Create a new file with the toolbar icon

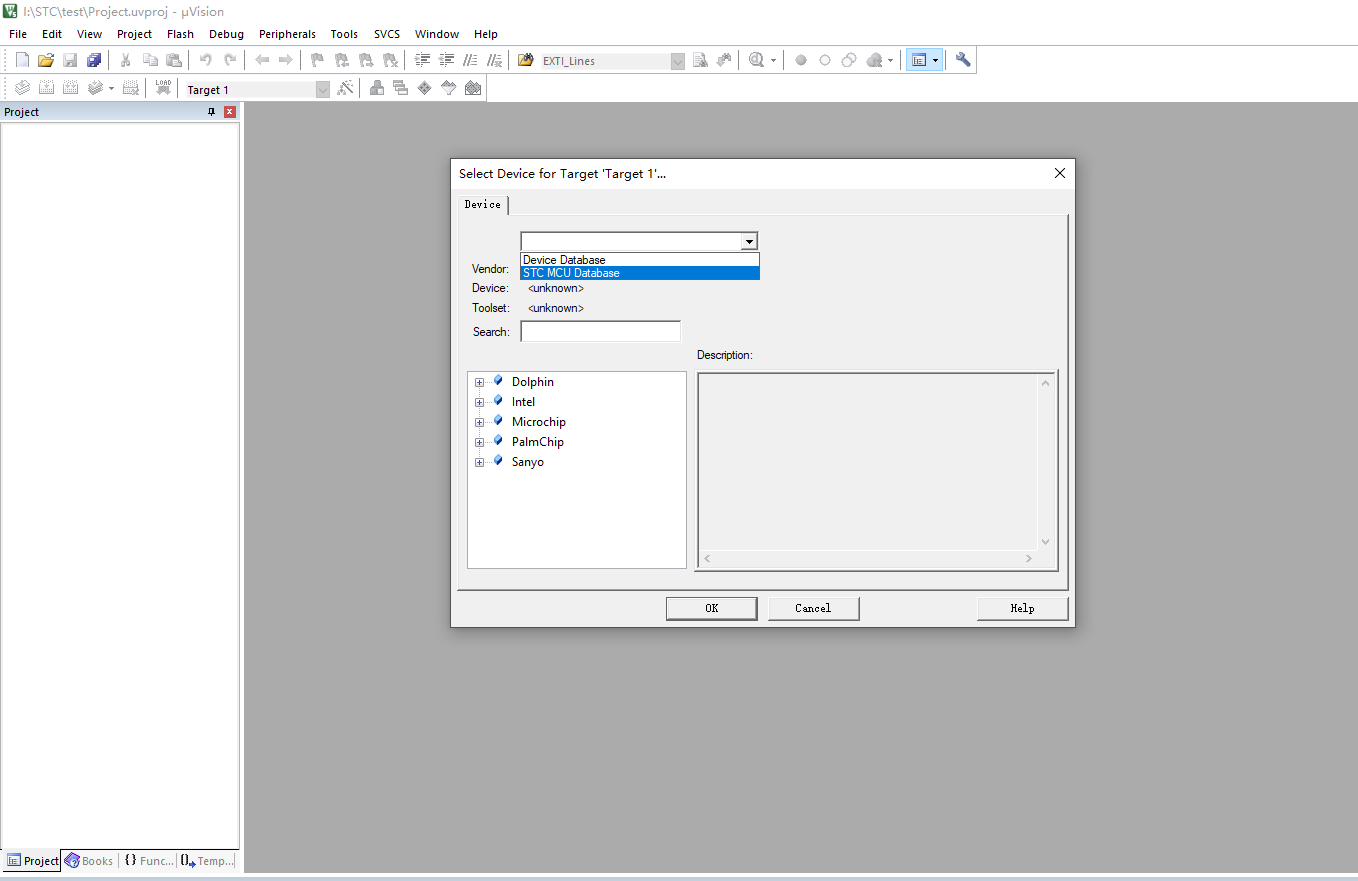point(22,60)
